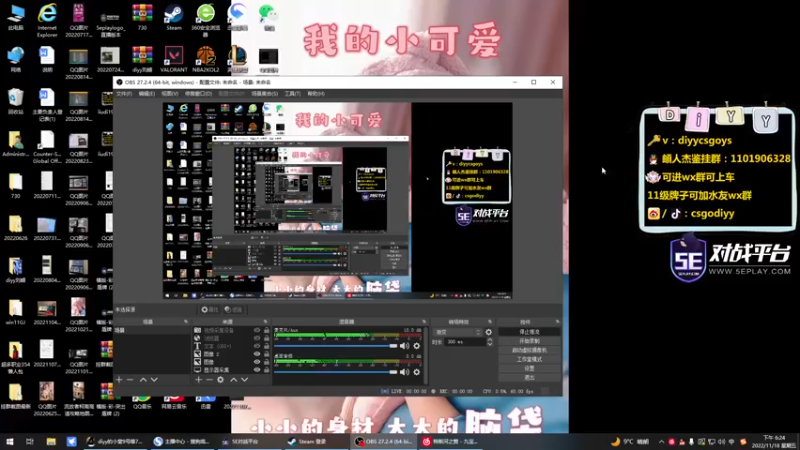Image resolution: width=800 pixels, height=450 pixels.
Task: Open OBS 设置 settings button
Action: (x=529, y=368)
